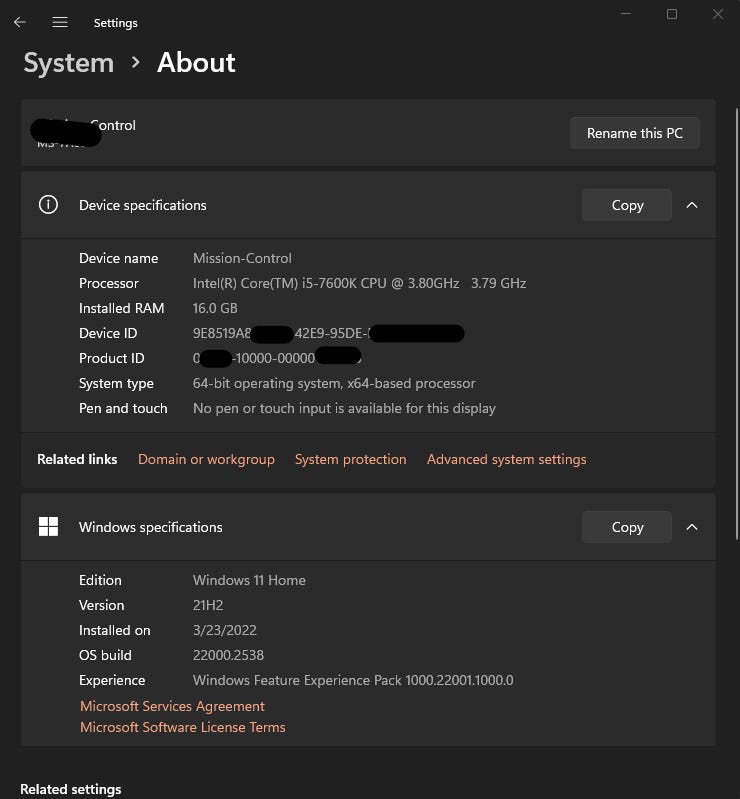Click the Windows logo icon
Viewport: 740px width, 799px height.
pos(48,527)
